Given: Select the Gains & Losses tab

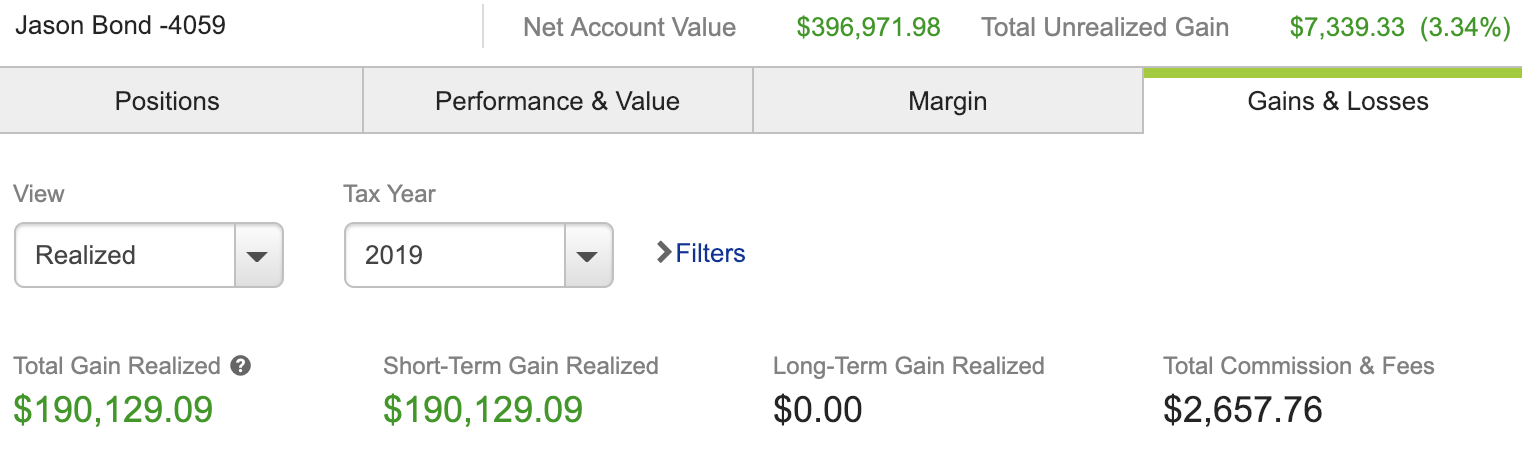Looking at the screenshot, I should [x=1338, y=101].
